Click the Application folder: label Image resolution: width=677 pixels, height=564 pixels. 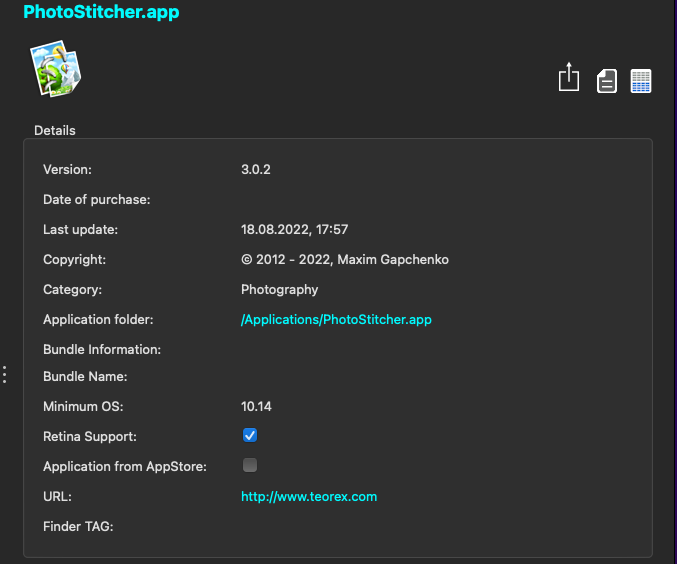pos(98,320)
